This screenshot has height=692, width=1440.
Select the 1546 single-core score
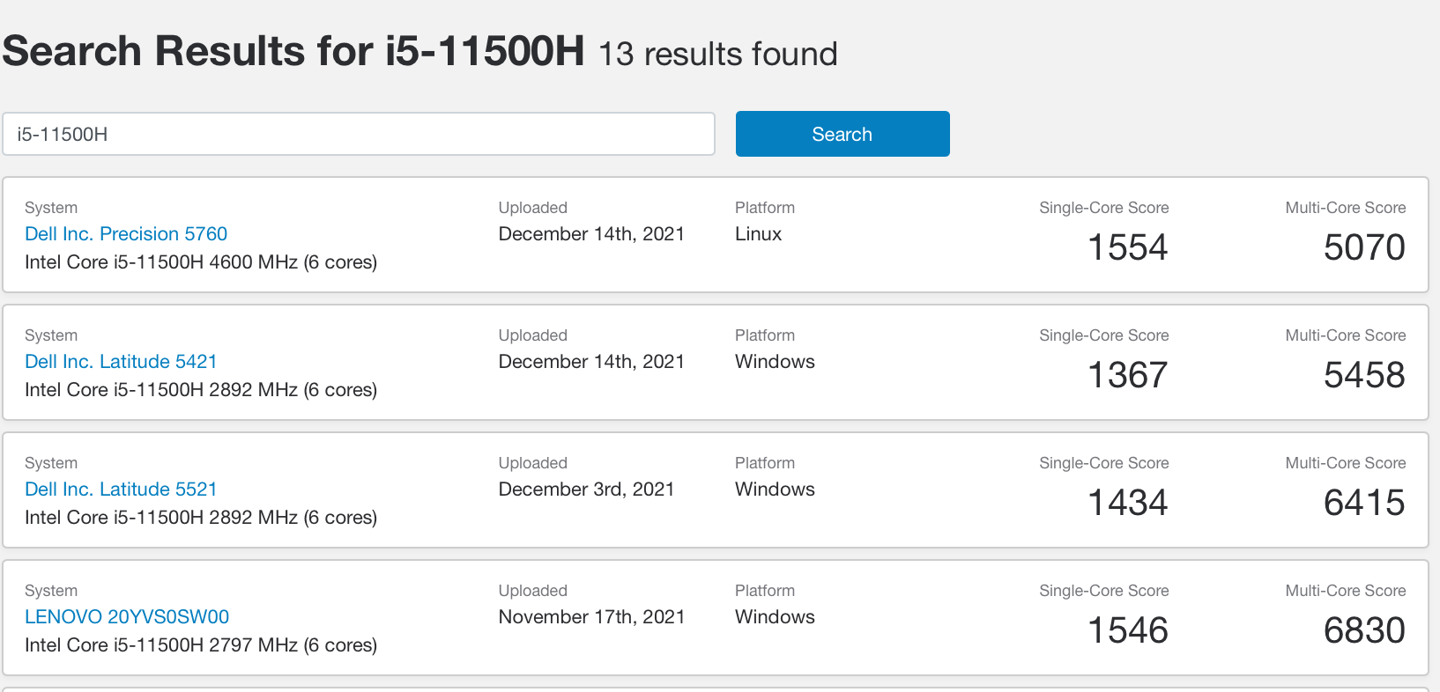pos(1127,631)
